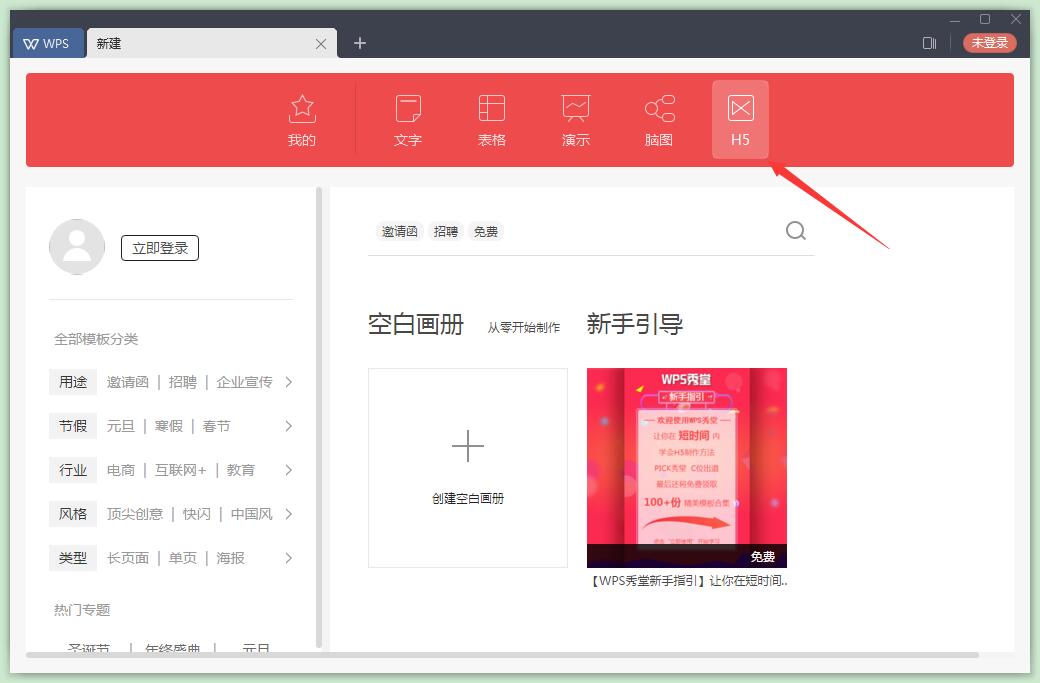
Task: Select the 演示 presentation icon
Action: 575,120
